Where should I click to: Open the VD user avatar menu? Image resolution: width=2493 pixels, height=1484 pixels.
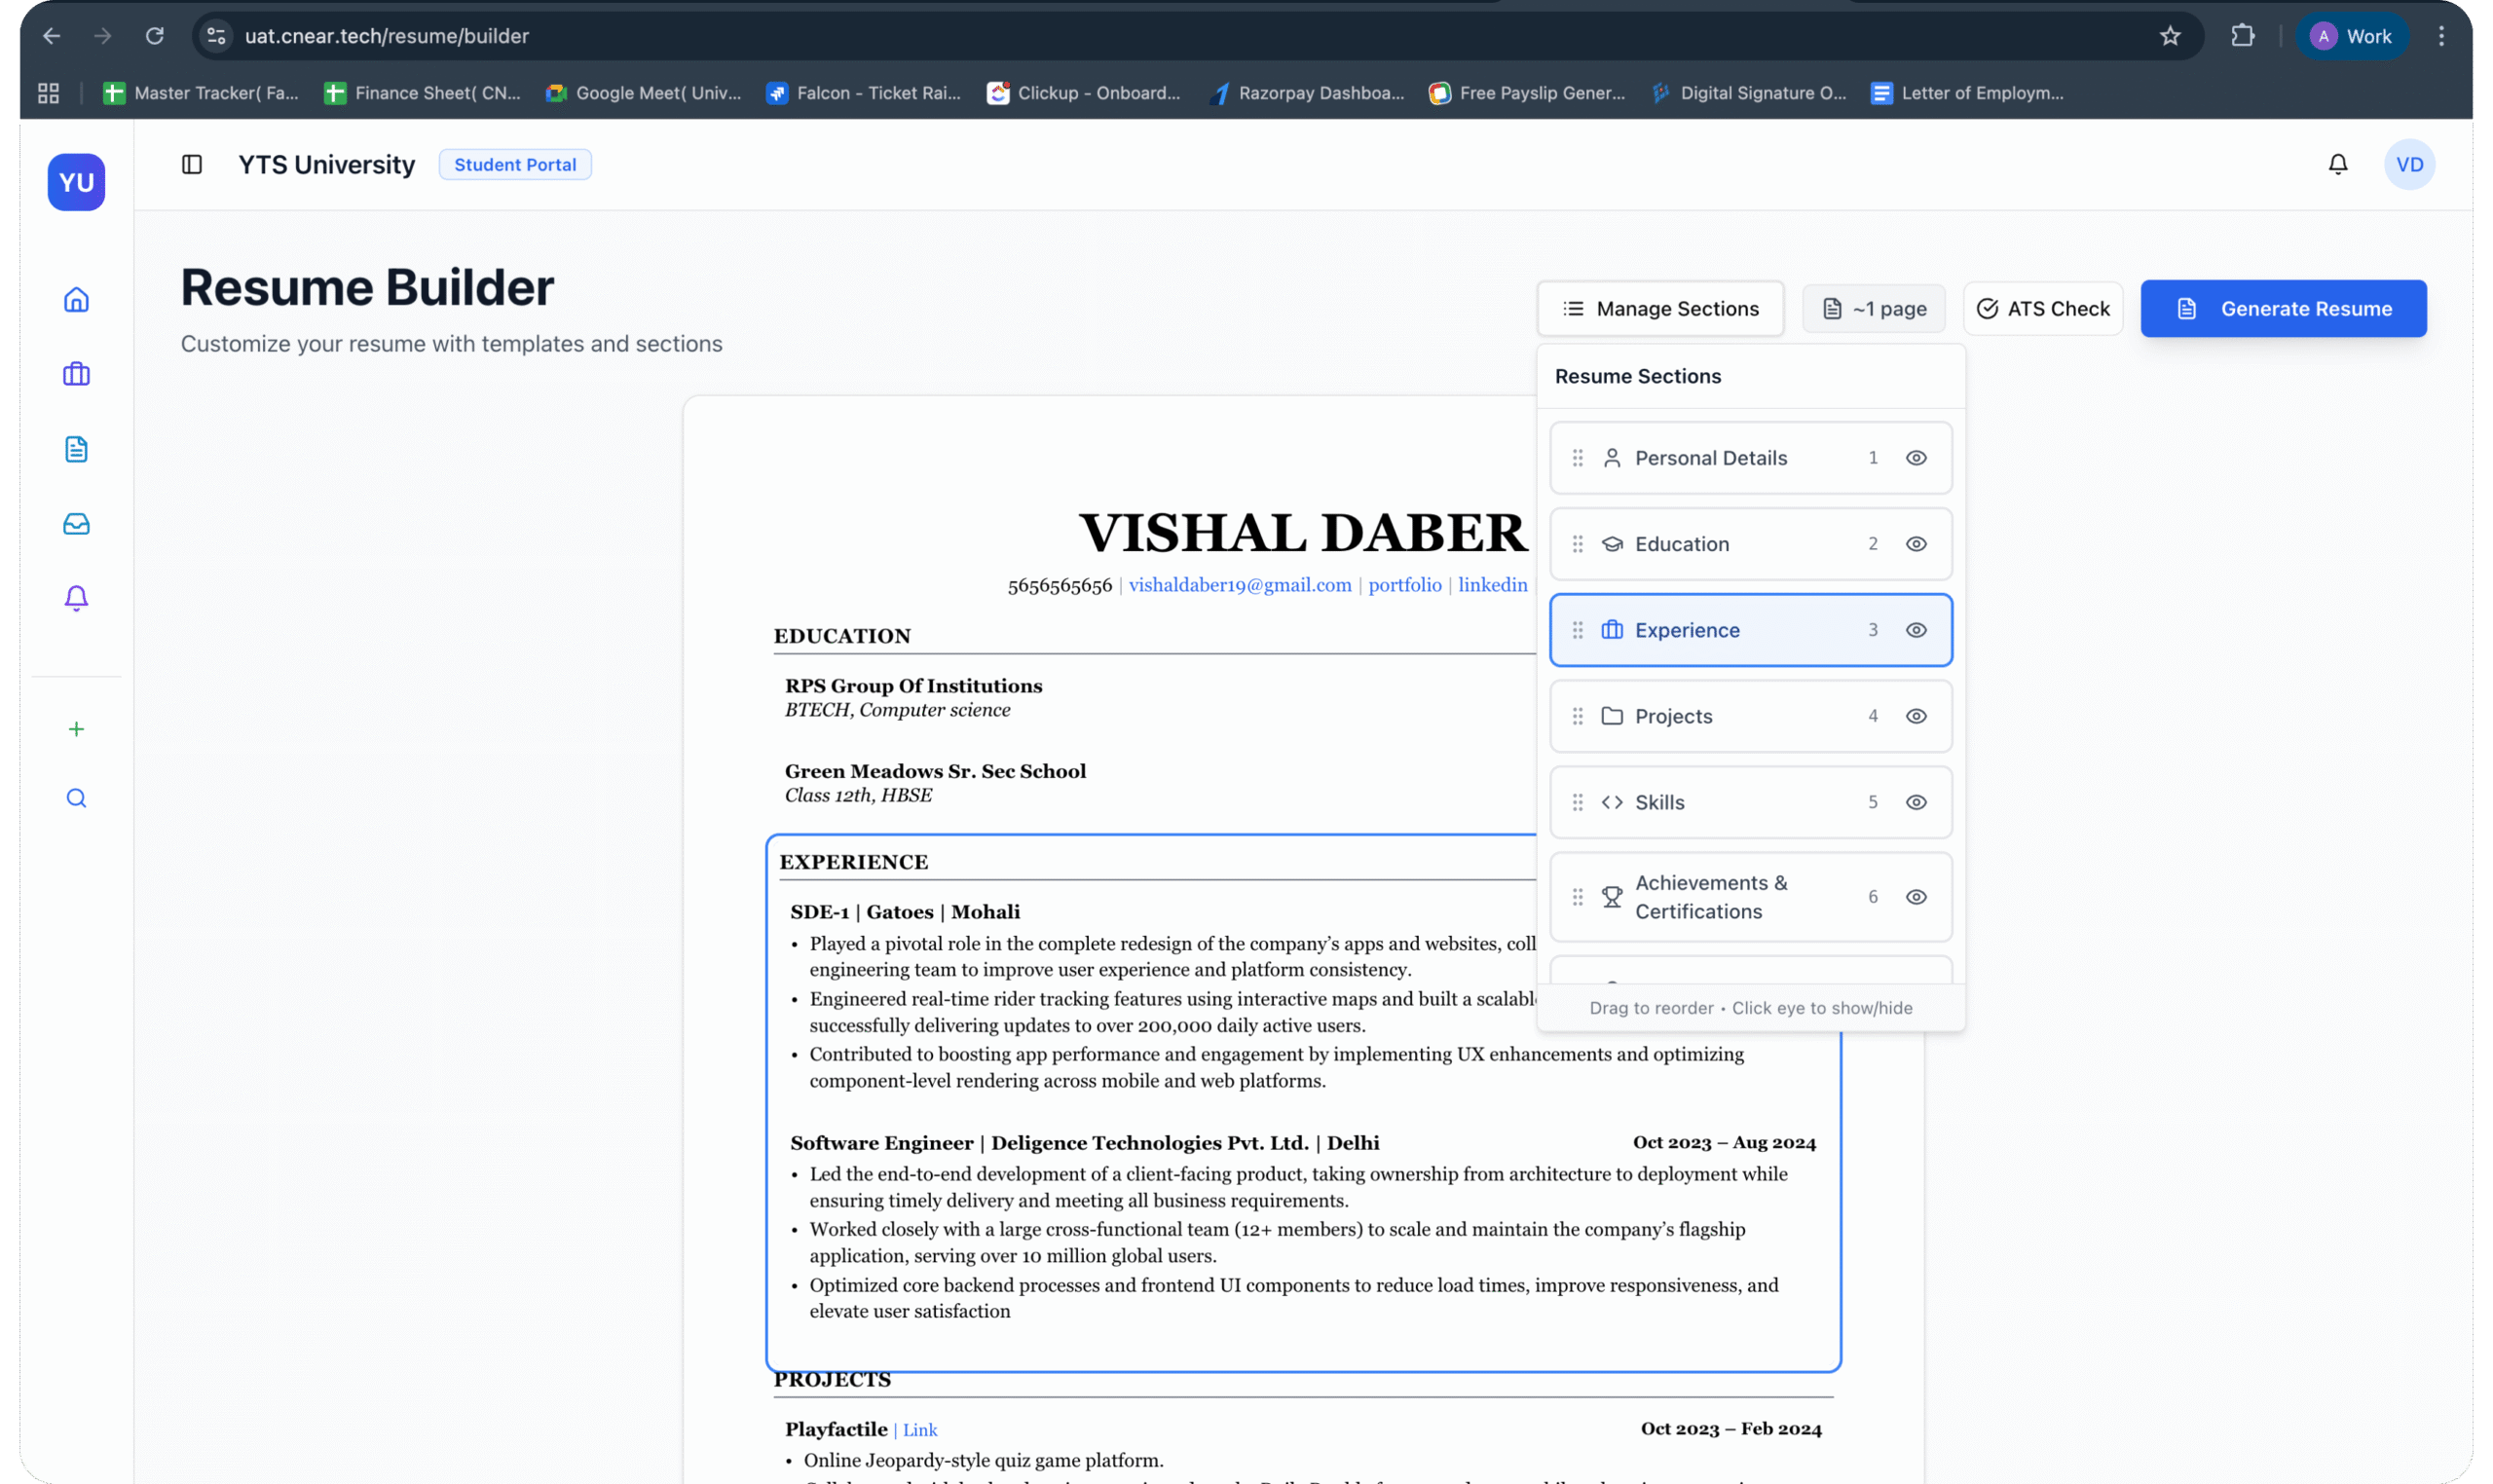[x=2408, y=164]
